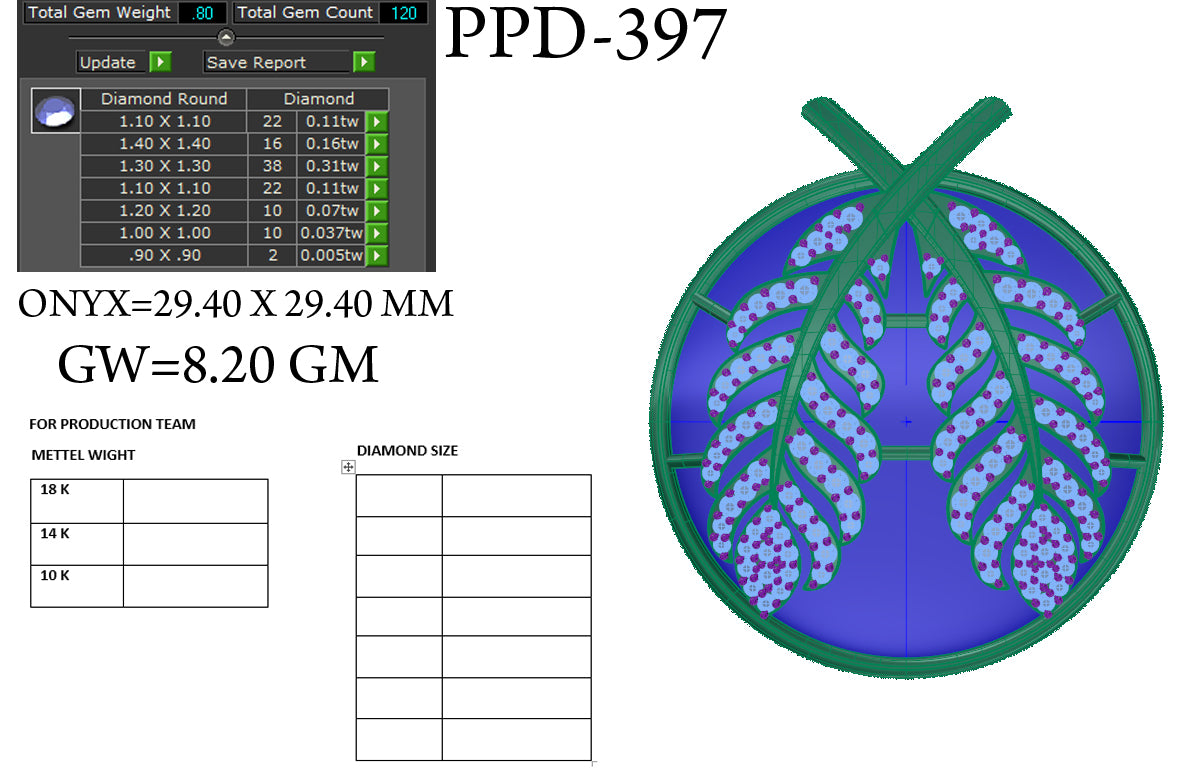Click the Total Gem Weight value field

click(x=200, y=12)
